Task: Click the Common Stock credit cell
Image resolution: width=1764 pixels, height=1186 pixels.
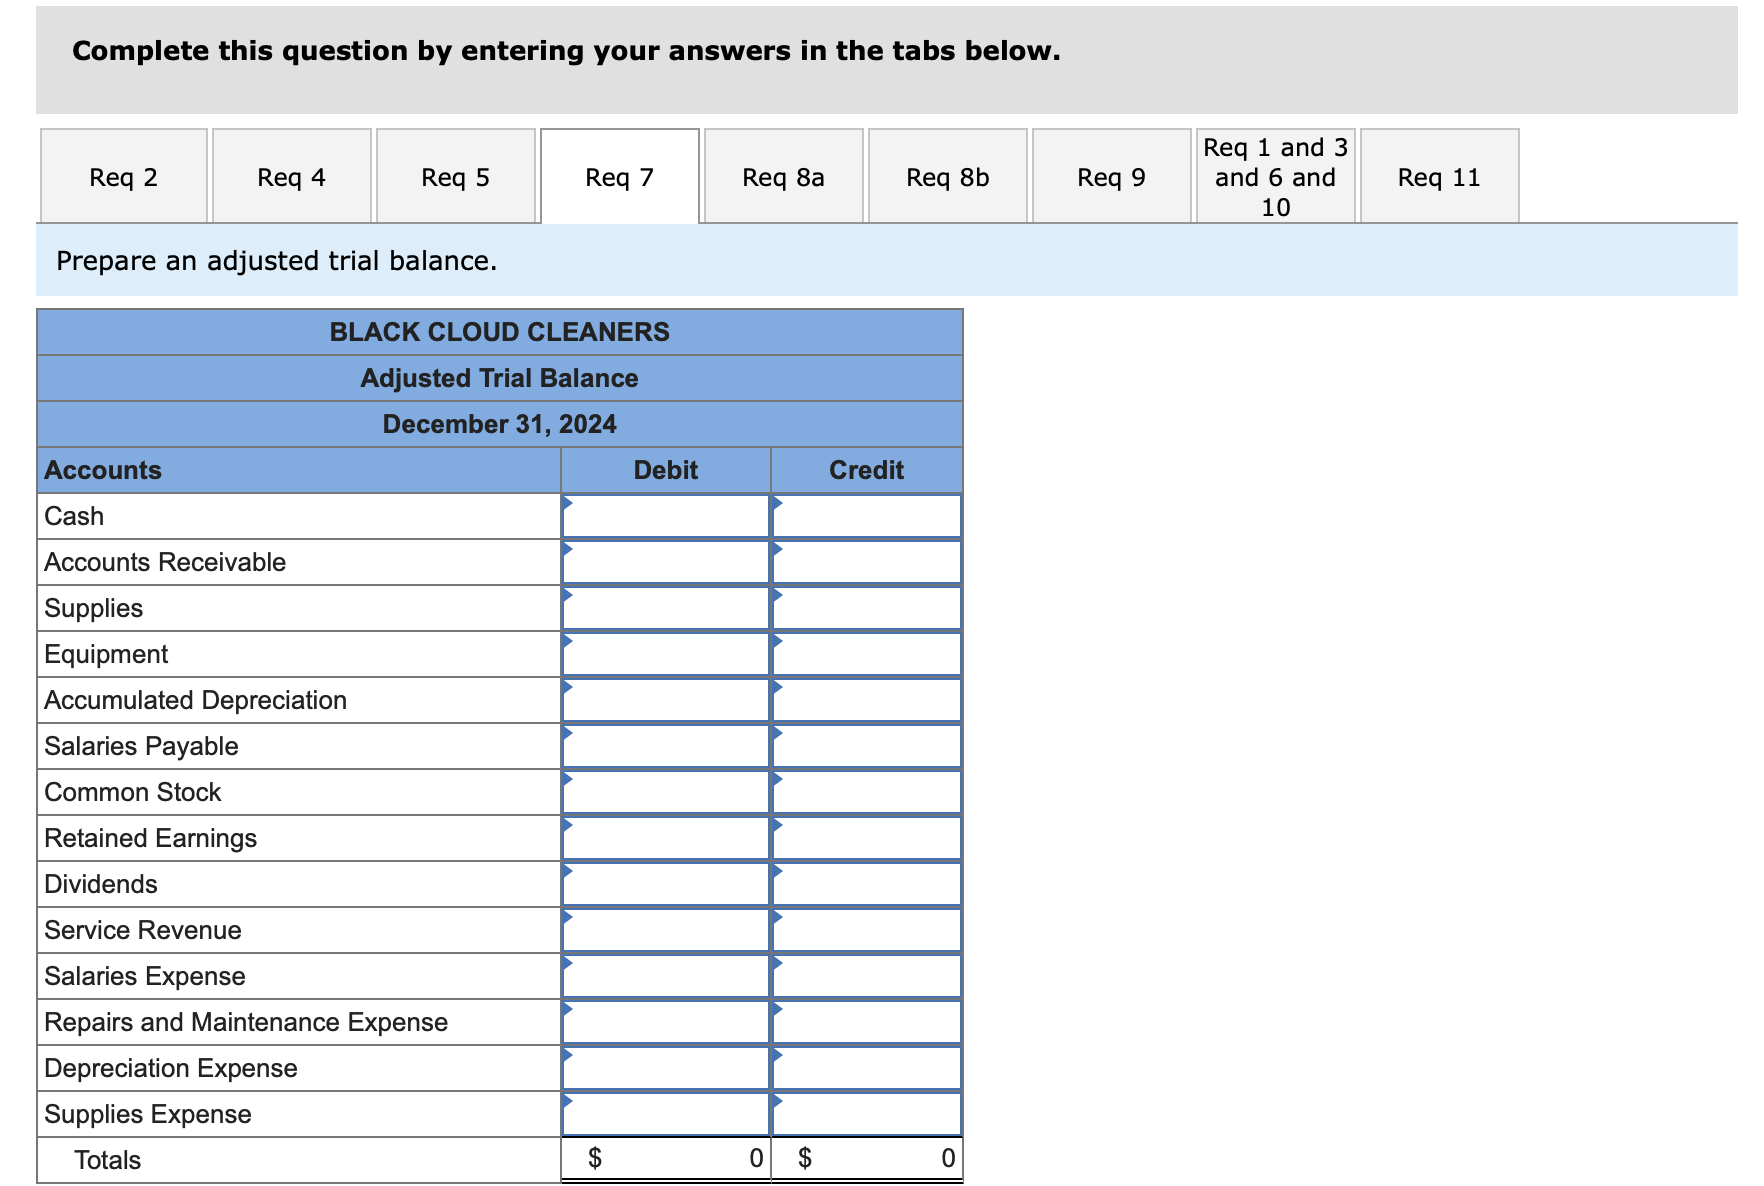Action: click(x=867, y=792)
